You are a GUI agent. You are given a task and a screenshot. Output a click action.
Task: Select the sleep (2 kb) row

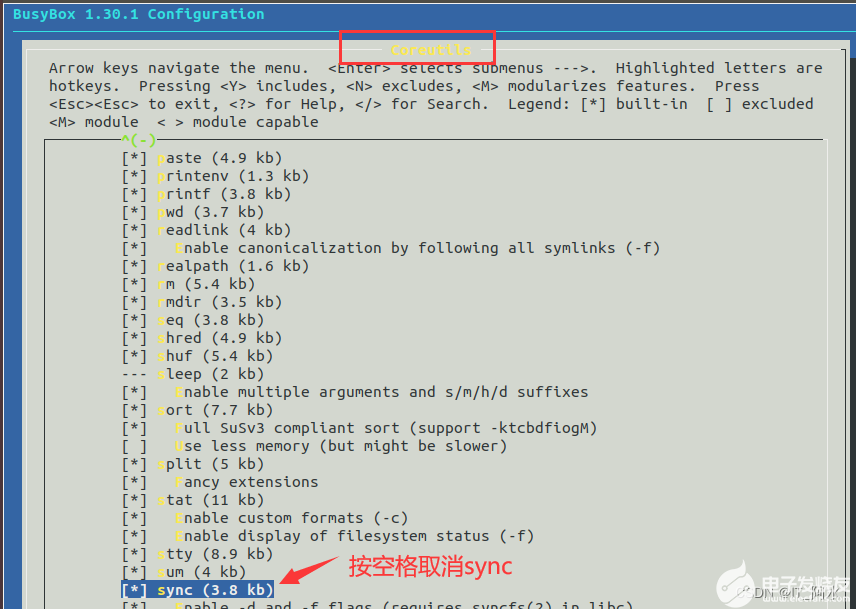[x=193, y=374]
